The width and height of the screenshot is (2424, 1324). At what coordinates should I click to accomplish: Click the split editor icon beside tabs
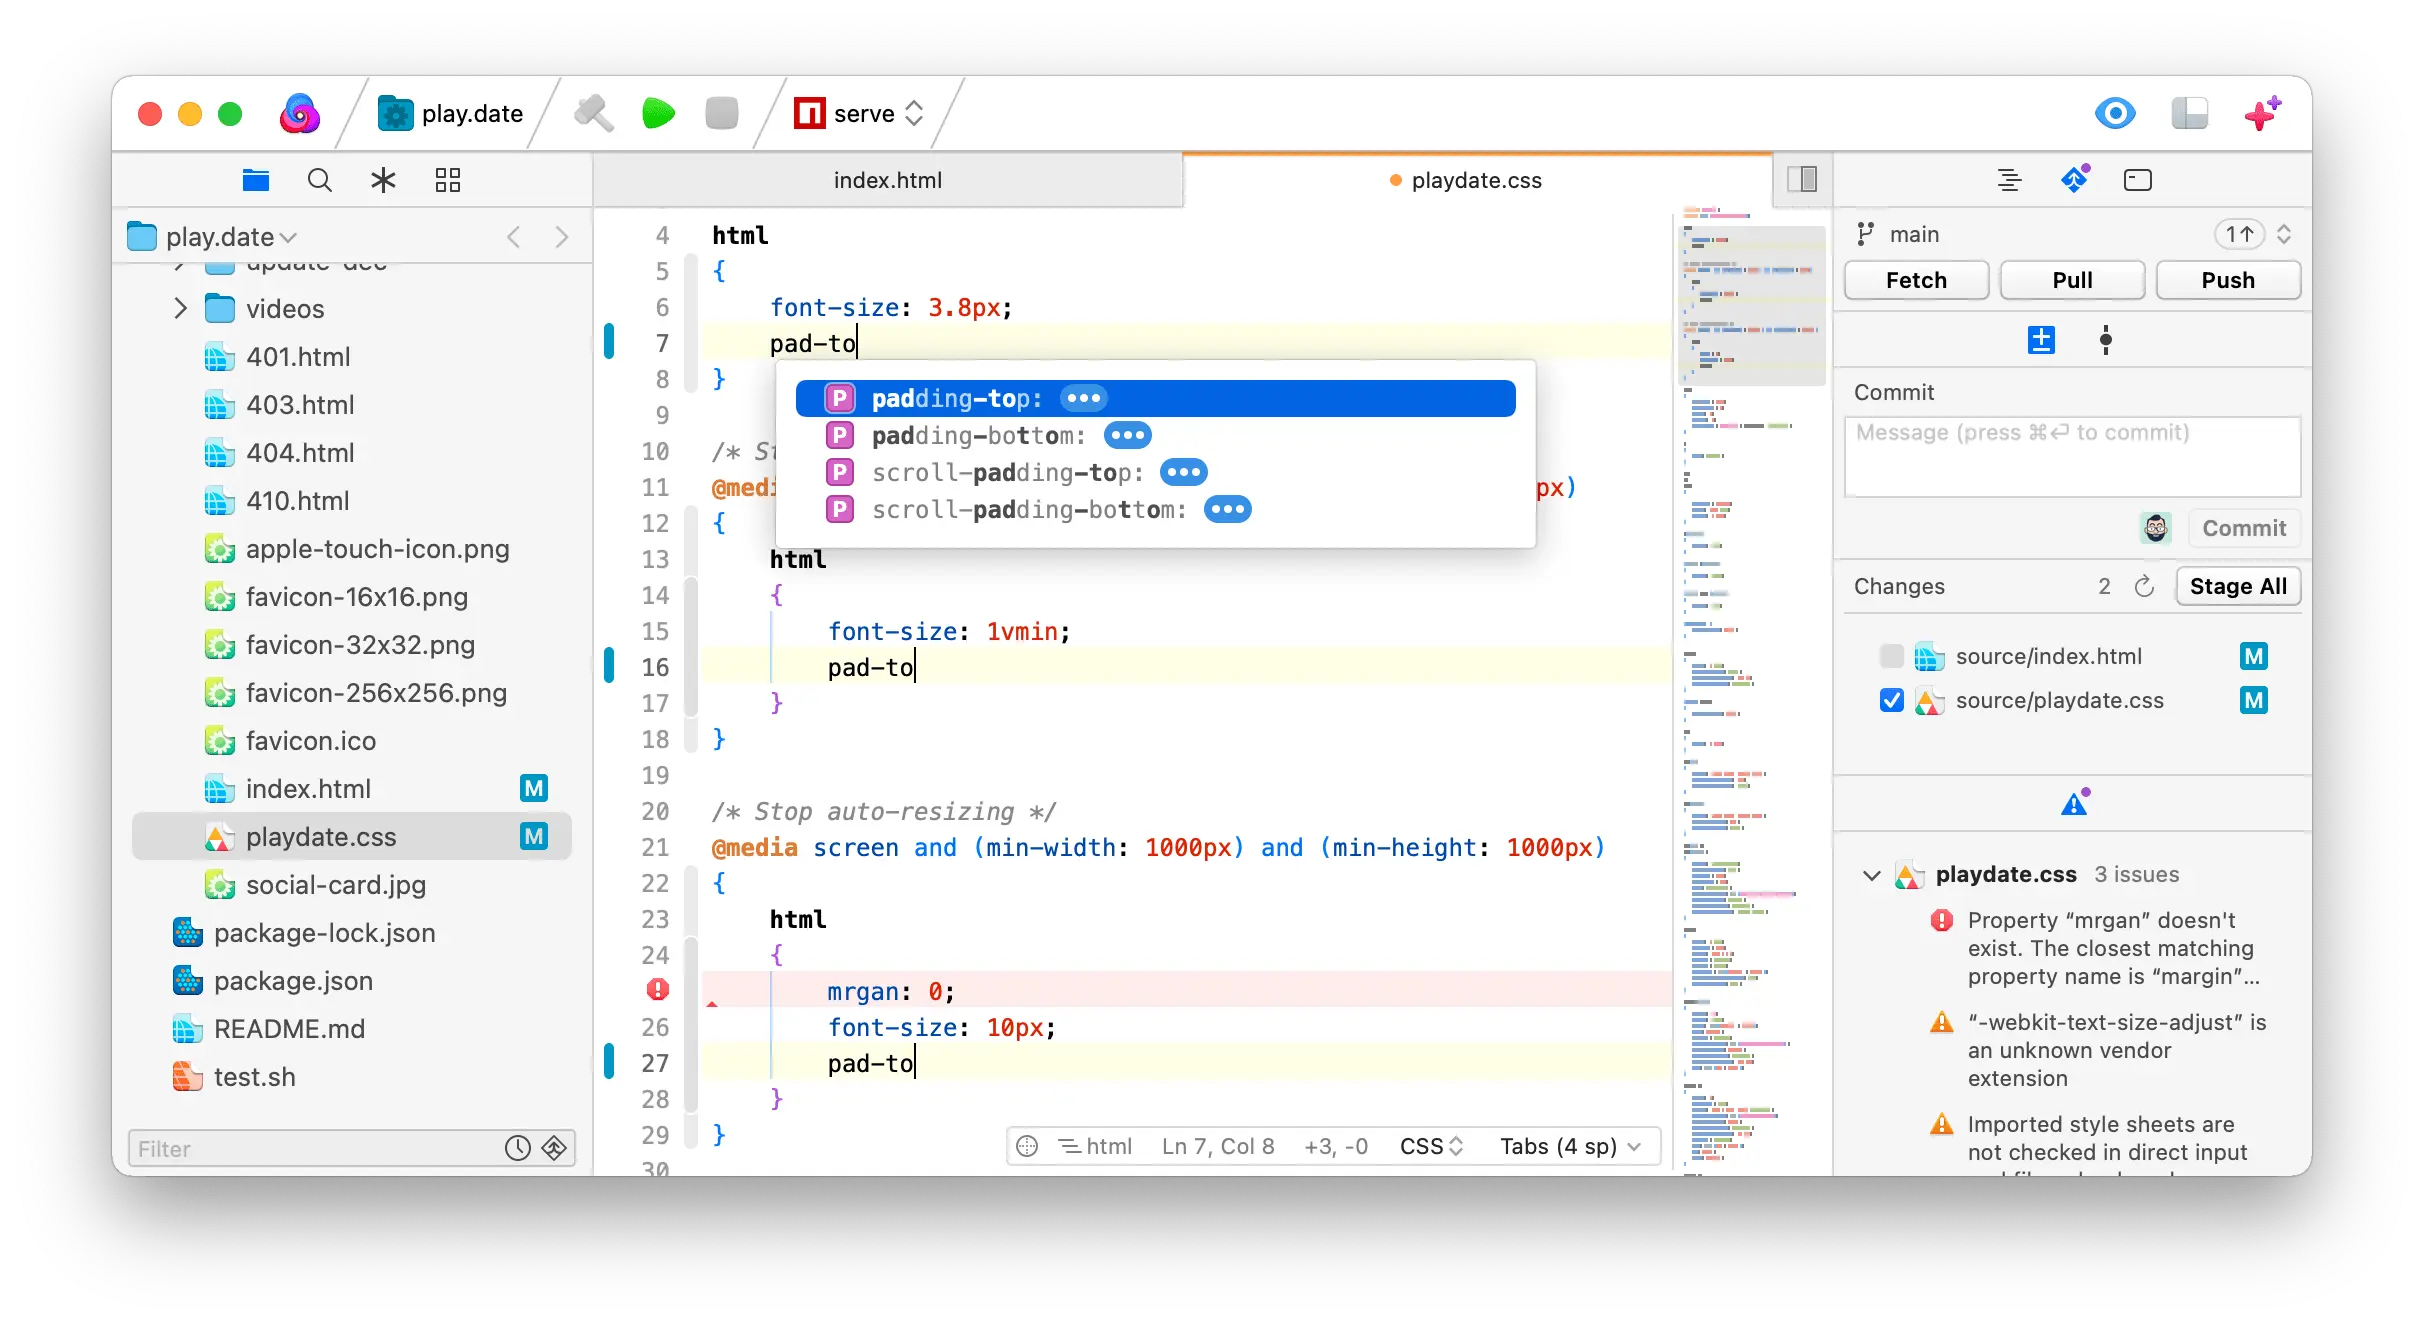tap(1802, 180)
